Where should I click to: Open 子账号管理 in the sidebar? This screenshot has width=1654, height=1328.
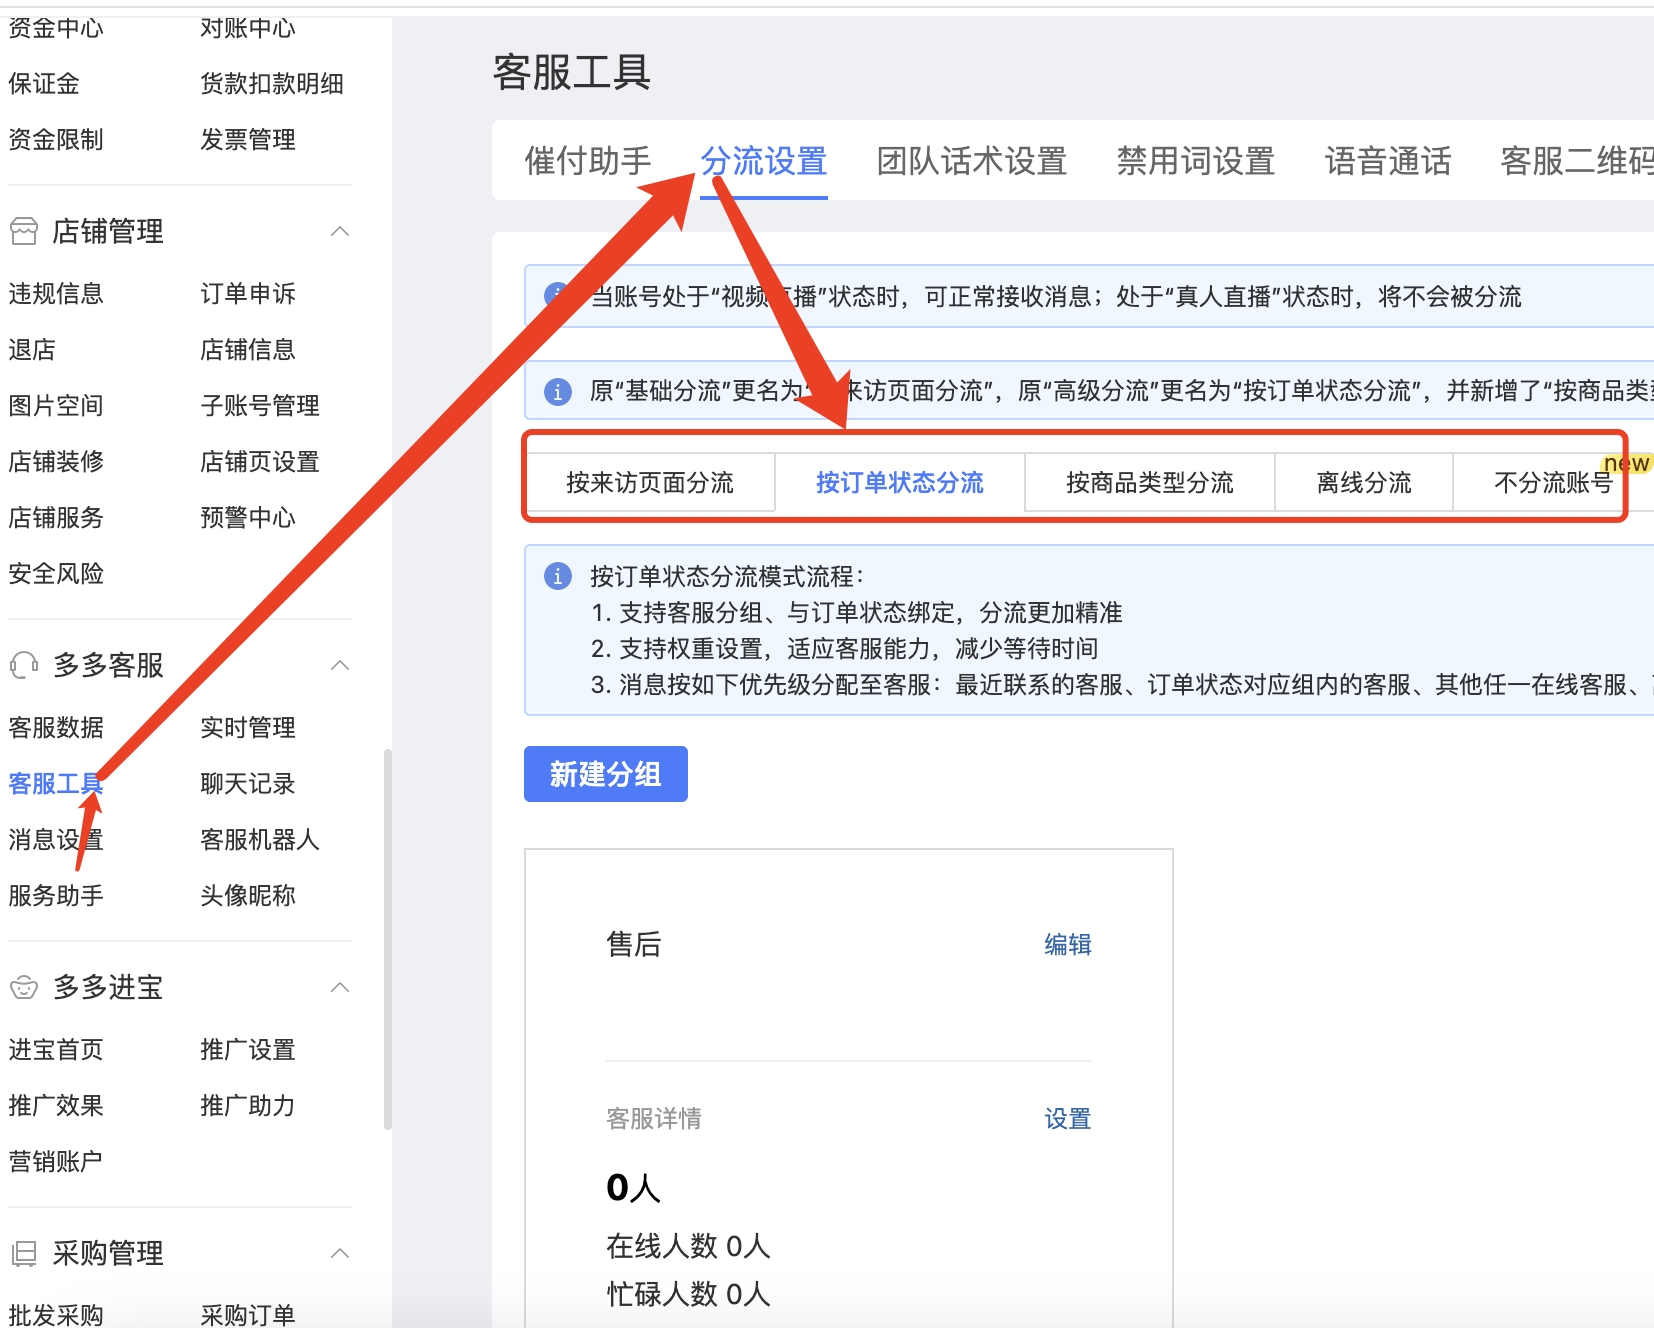260,406
